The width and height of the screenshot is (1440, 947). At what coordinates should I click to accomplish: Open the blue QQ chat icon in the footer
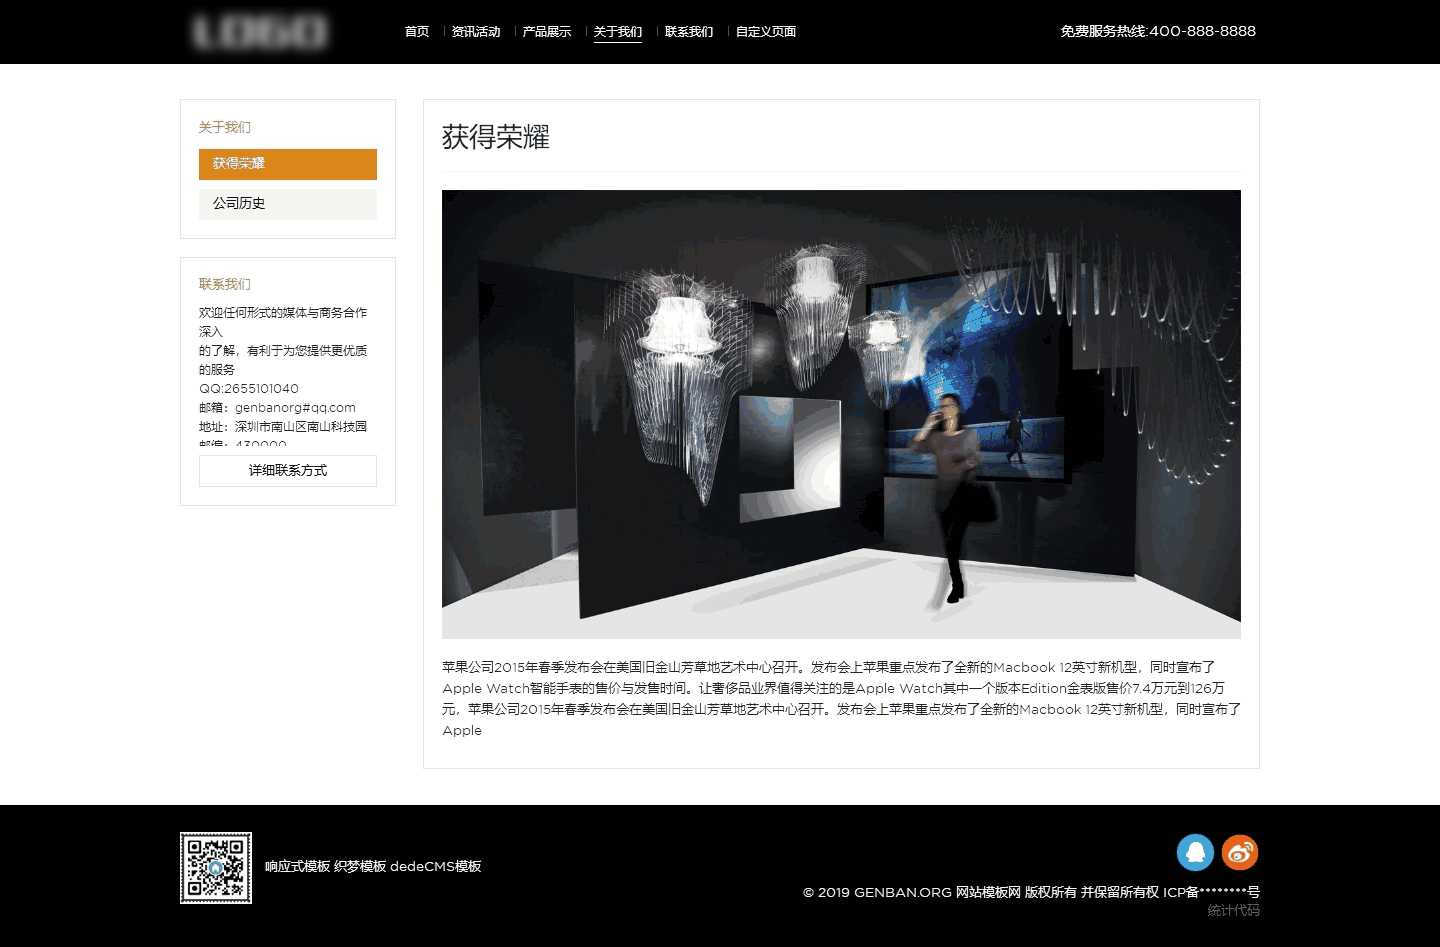pyautogui.click(x=1195, y=853)
